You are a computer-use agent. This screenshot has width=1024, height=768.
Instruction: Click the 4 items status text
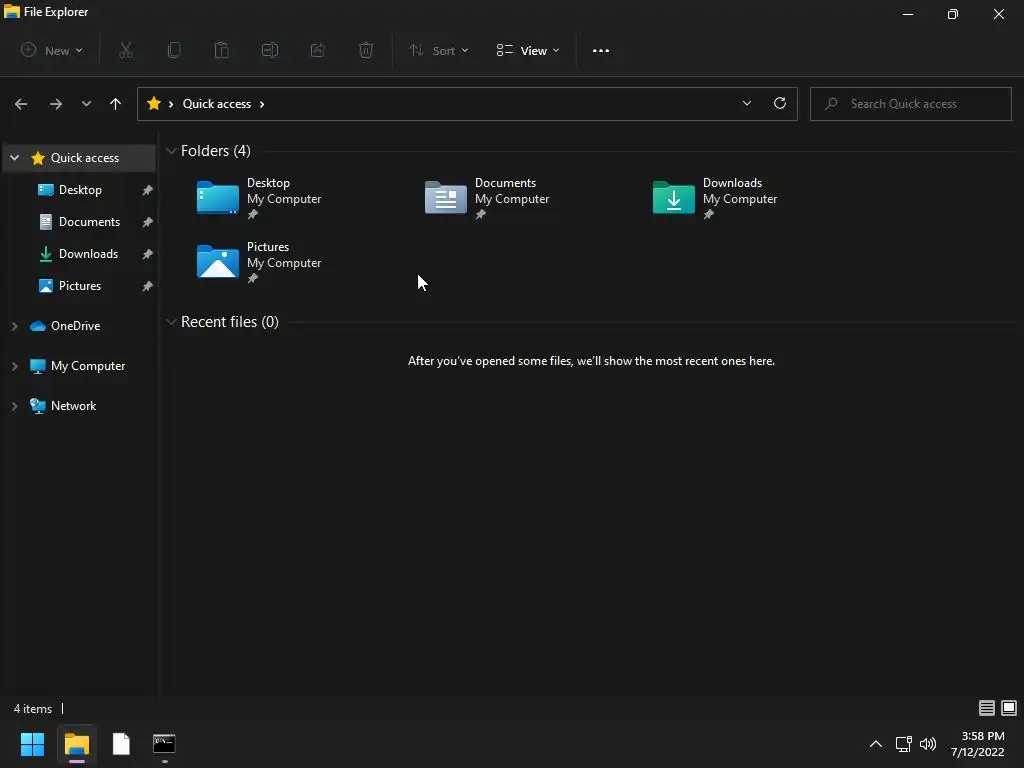click(x=33, y=709)
